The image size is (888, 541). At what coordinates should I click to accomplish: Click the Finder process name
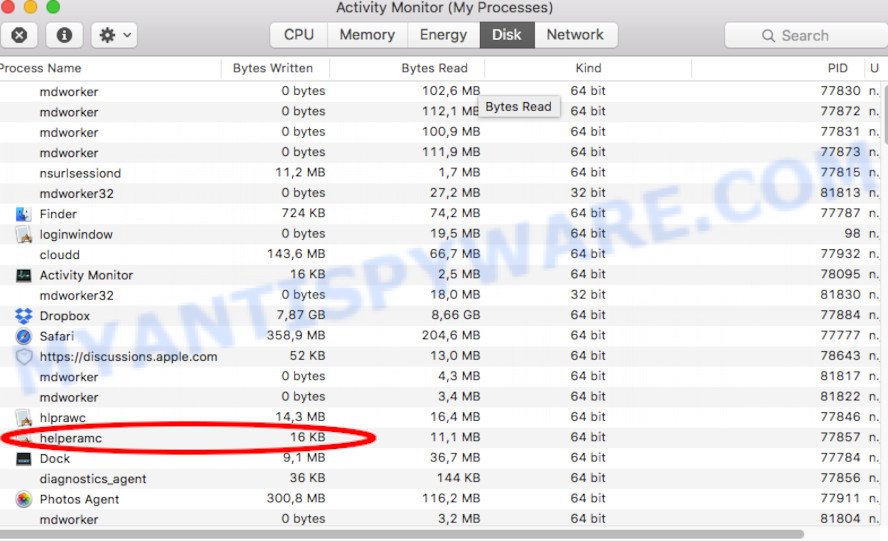[58, 214]
